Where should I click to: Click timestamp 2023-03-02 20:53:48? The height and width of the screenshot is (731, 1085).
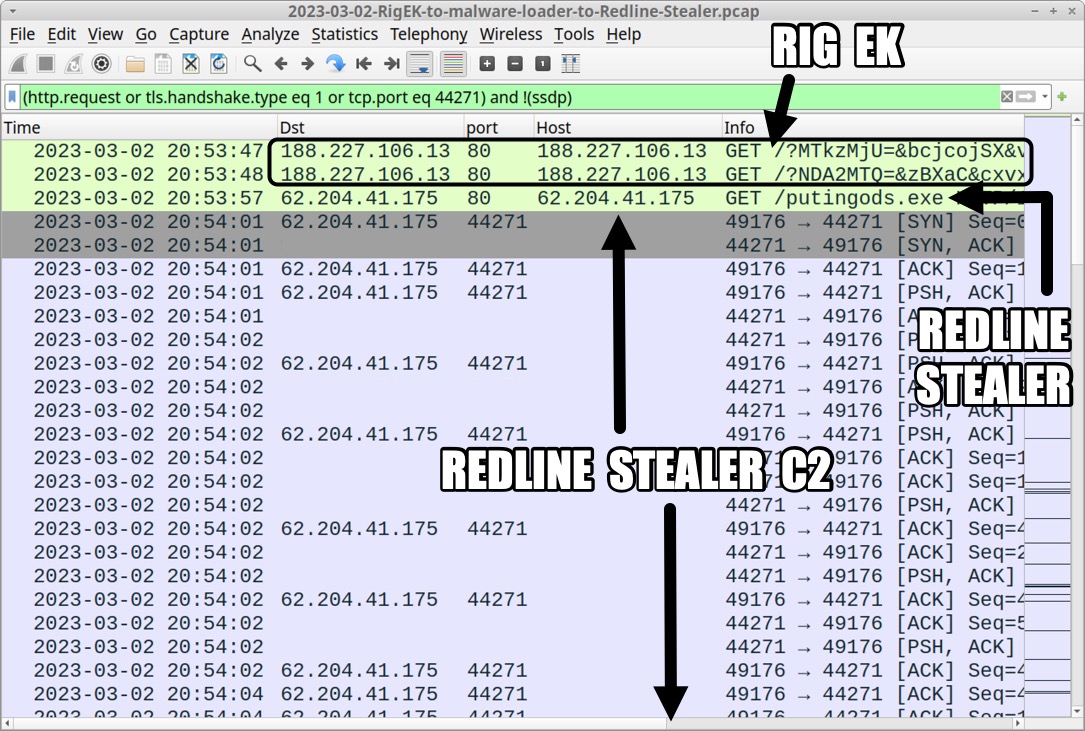(149, 174)
